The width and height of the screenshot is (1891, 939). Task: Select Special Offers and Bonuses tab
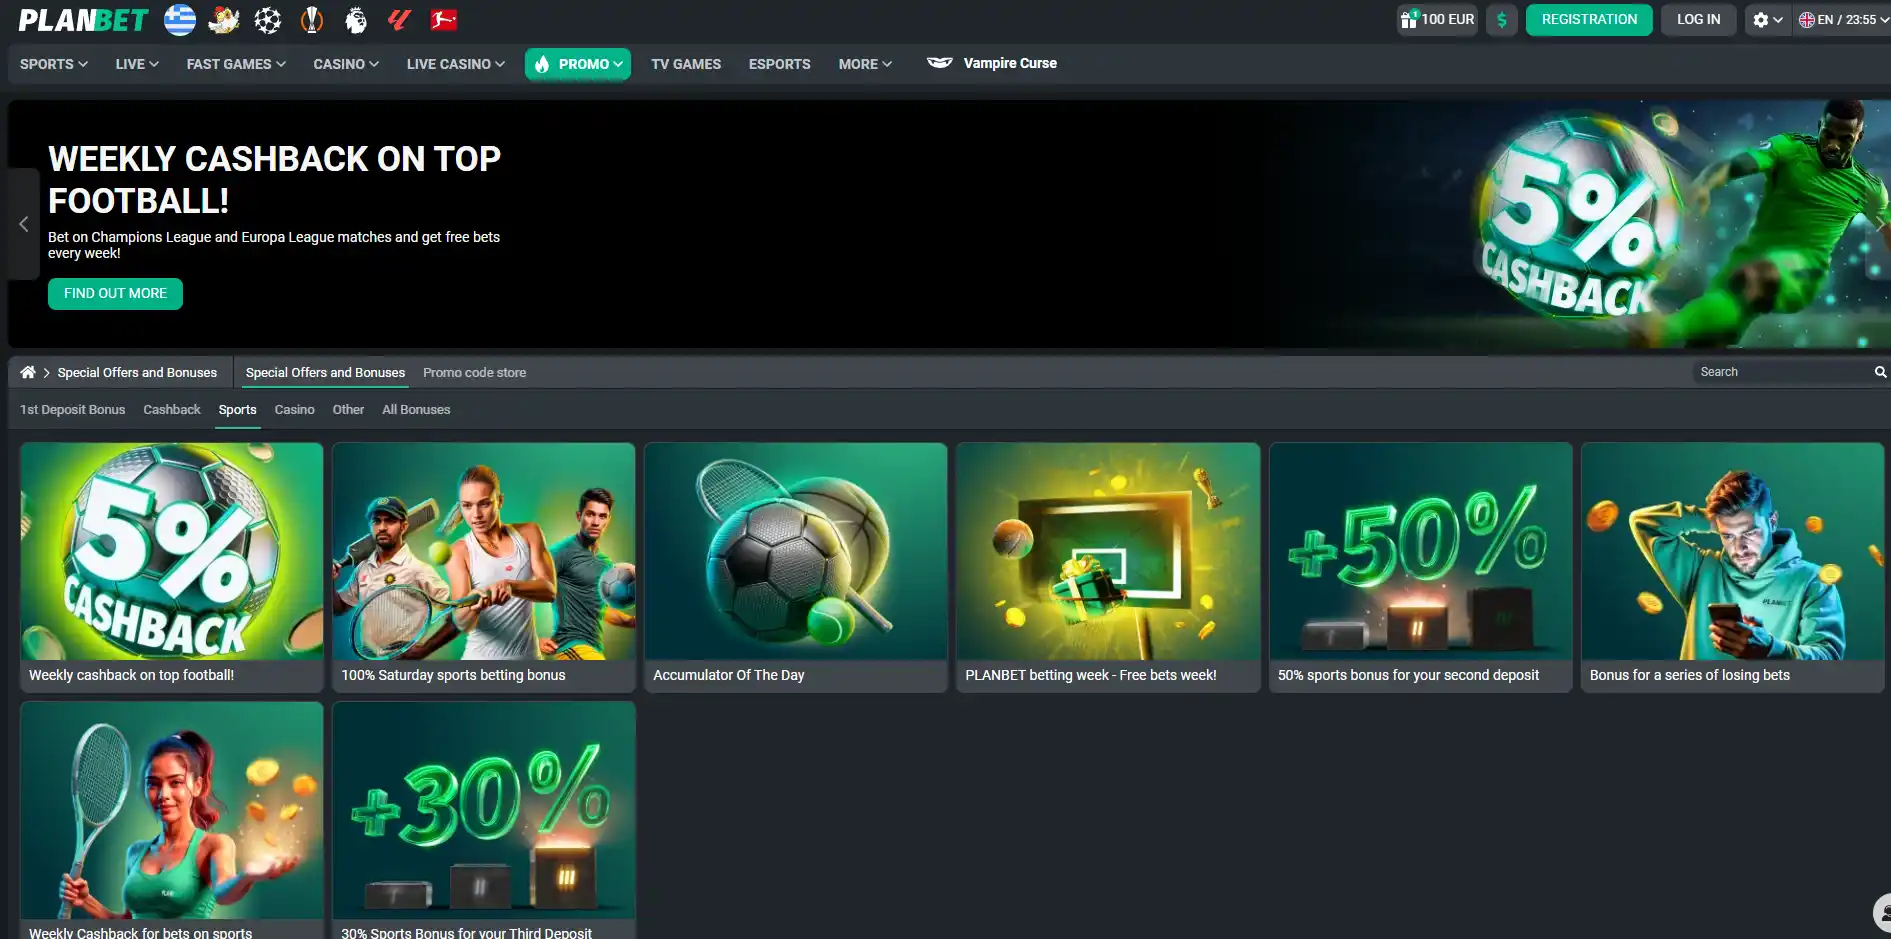pos(326,372)
